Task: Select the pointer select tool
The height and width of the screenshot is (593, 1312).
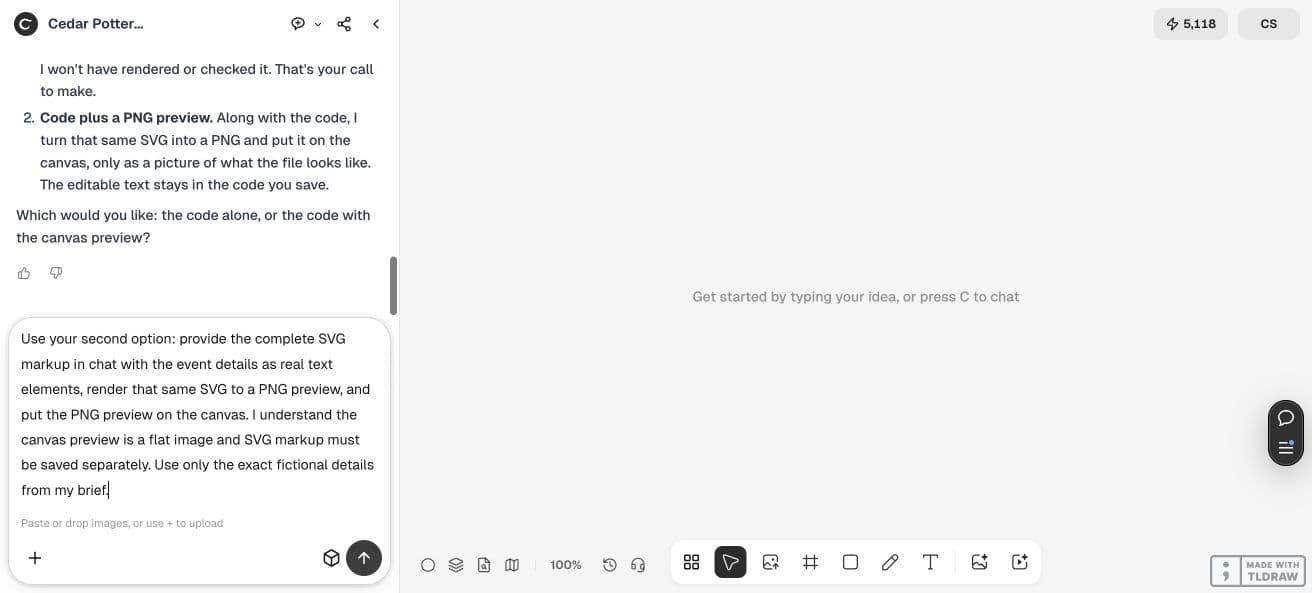Action: pyautogui.click(x=730, y=562)
